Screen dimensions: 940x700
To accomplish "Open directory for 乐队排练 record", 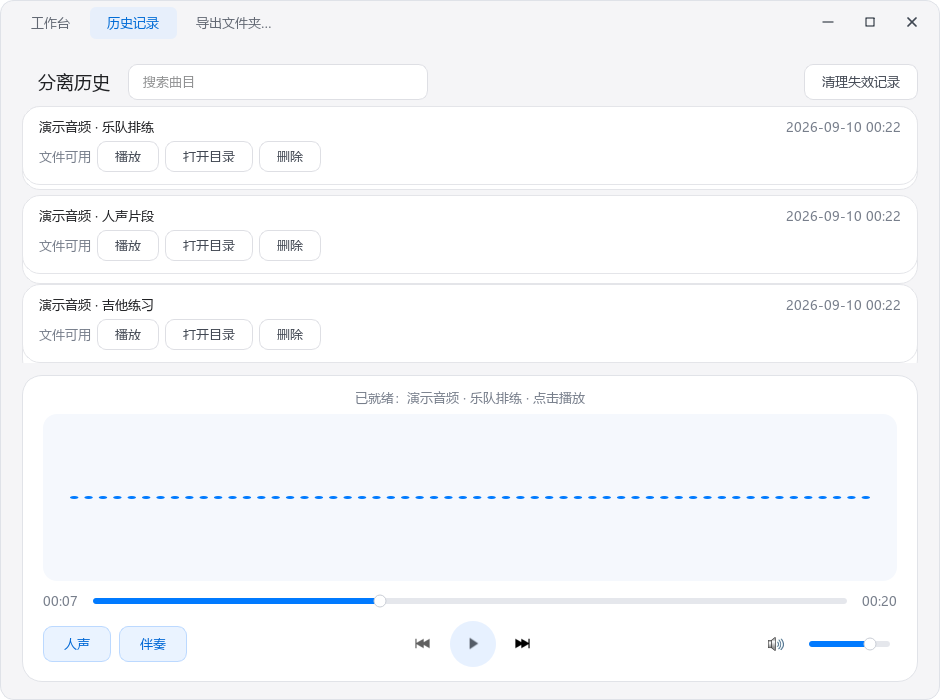I will click(x=209, y=156).
